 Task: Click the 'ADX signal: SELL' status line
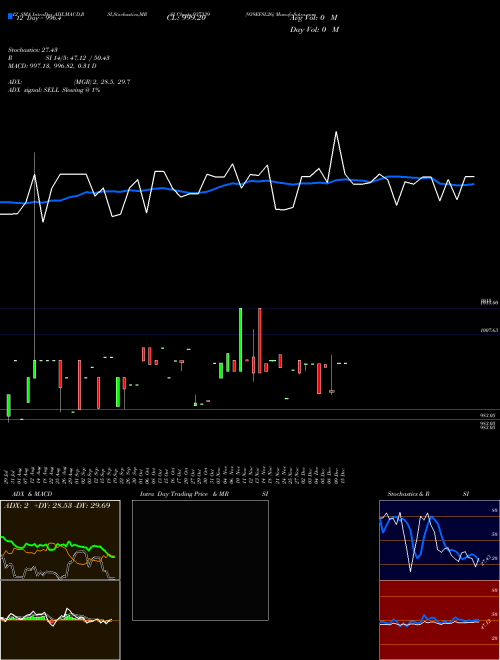click(x=54, y=90)
